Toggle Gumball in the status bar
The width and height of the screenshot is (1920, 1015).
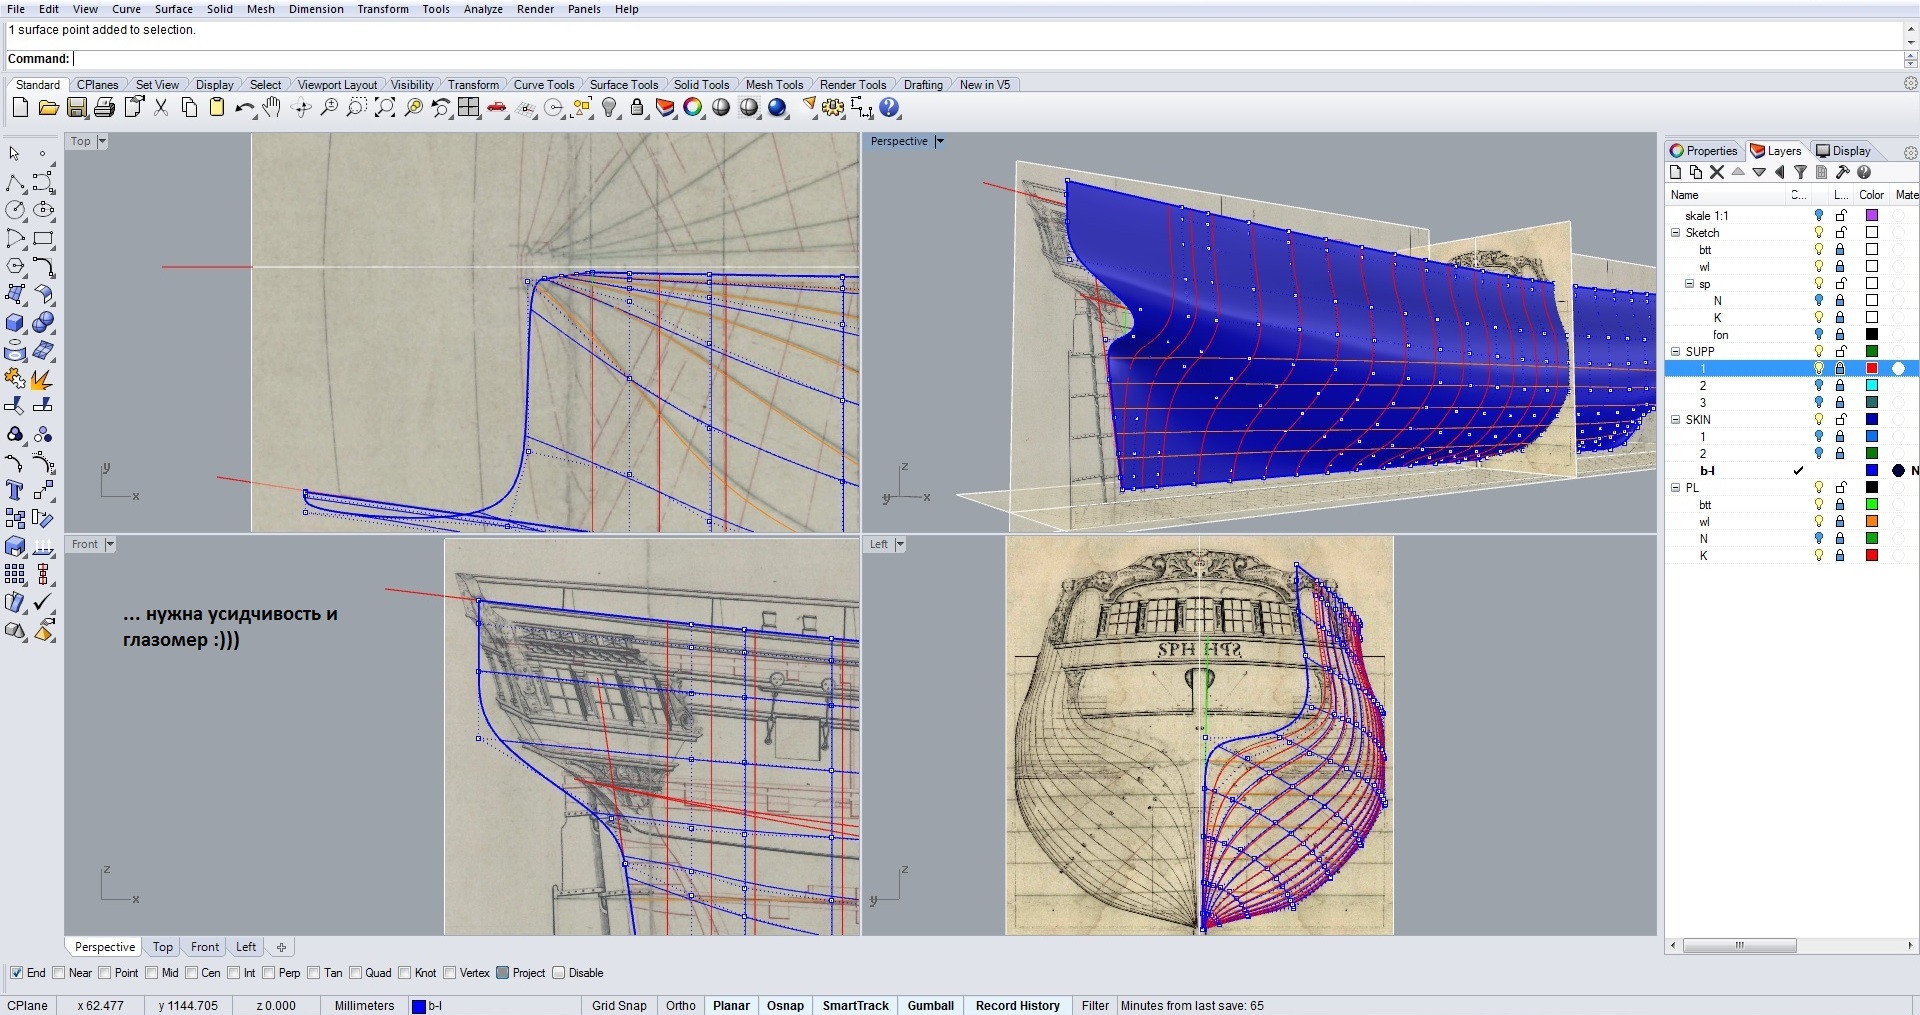[x=930, y=1005]
